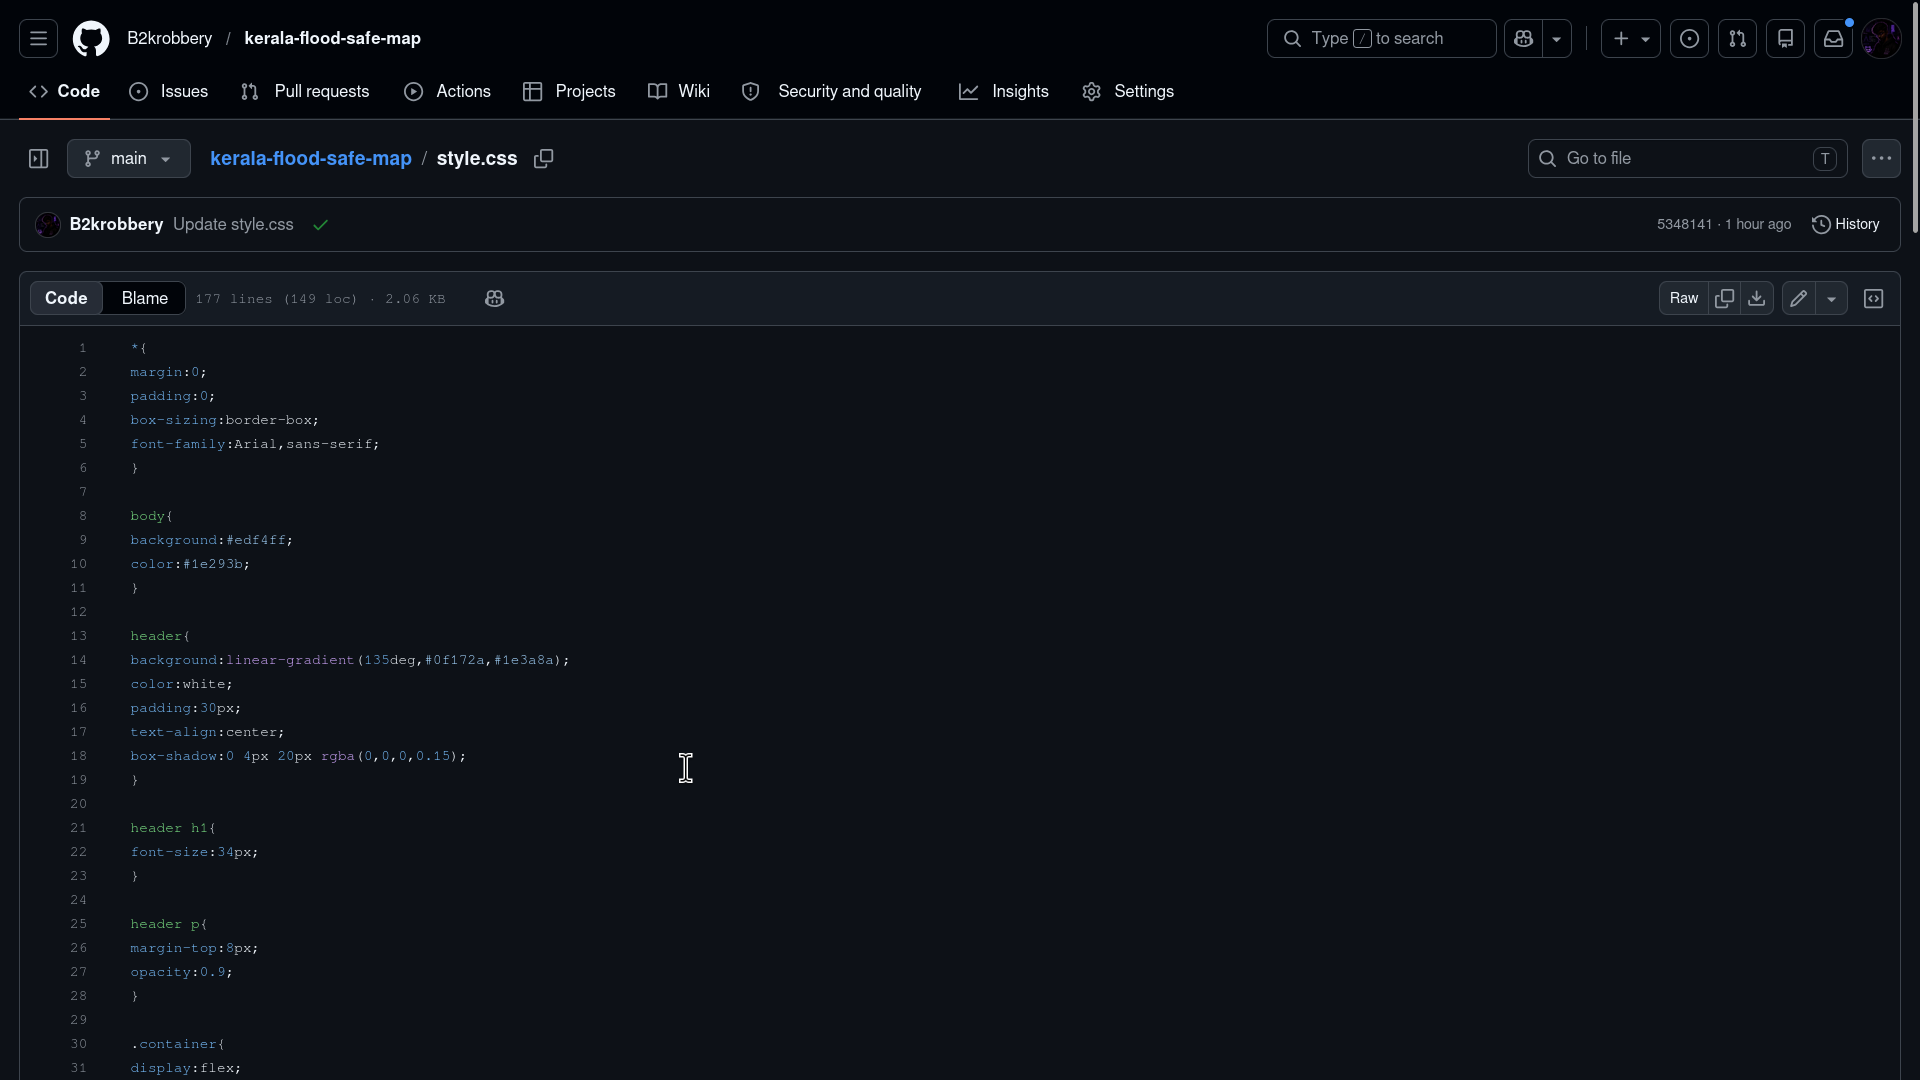Open the B2krobbery commit author avatar

coord(47,224)
